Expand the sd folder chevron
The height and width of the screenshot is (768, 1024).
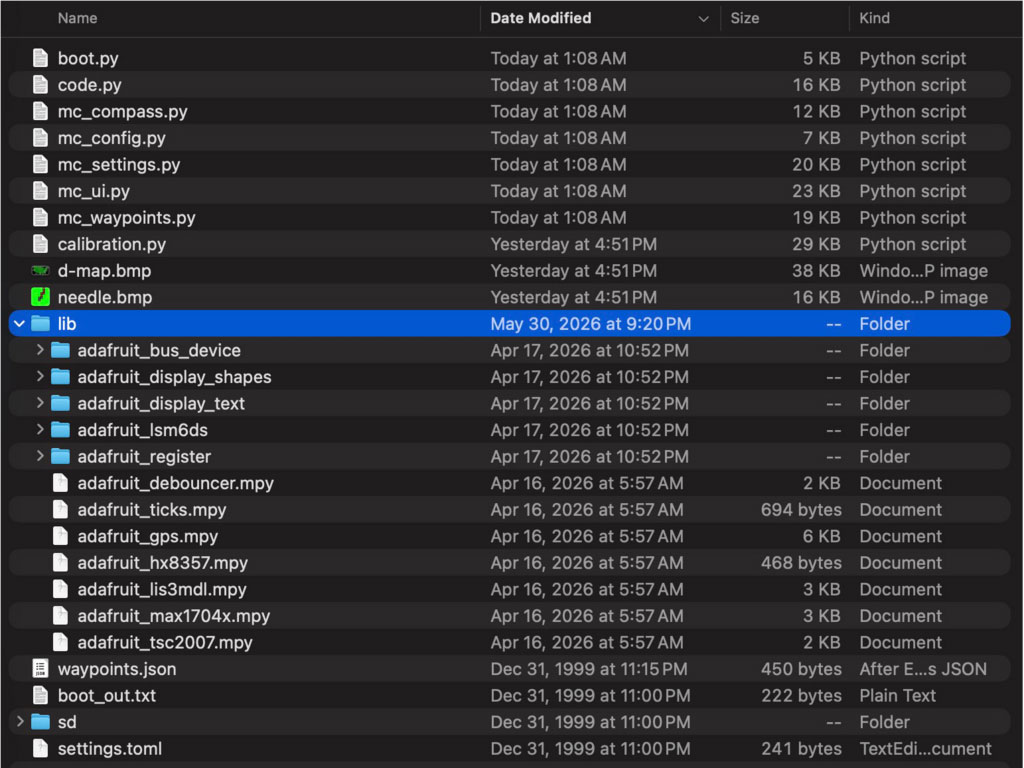(x=20, y=722)
